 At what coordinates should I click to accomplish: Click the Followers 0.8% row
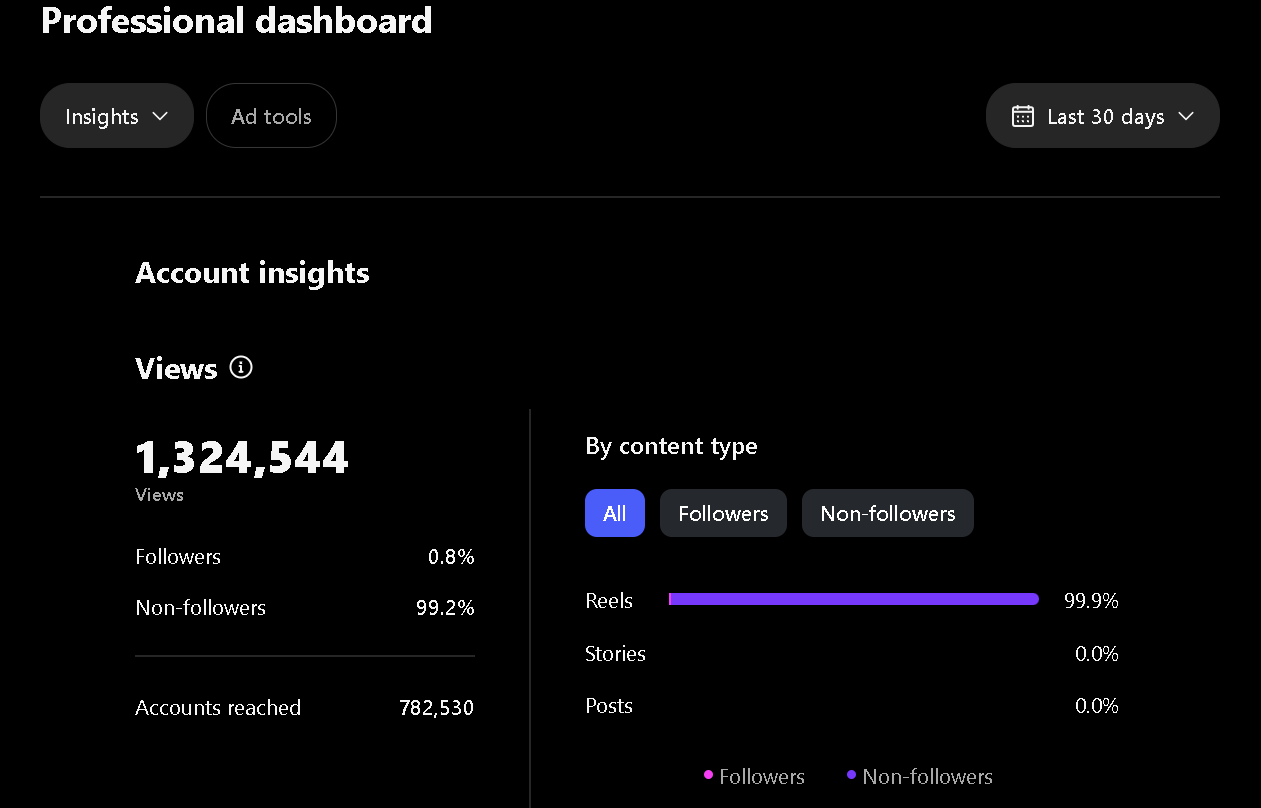pyautogui.click(x=304, y=557)
